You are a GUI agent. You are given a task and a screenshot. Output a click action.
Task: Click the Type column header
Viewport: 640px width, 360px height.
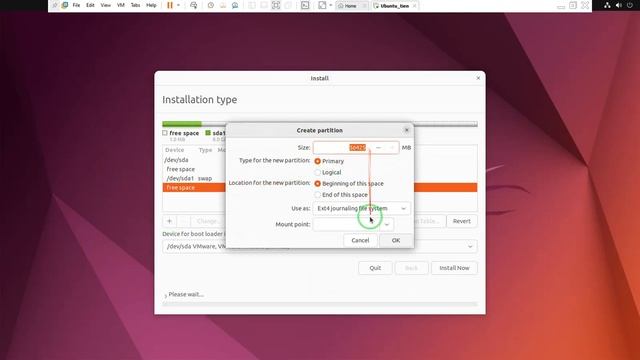pos(205,150)
